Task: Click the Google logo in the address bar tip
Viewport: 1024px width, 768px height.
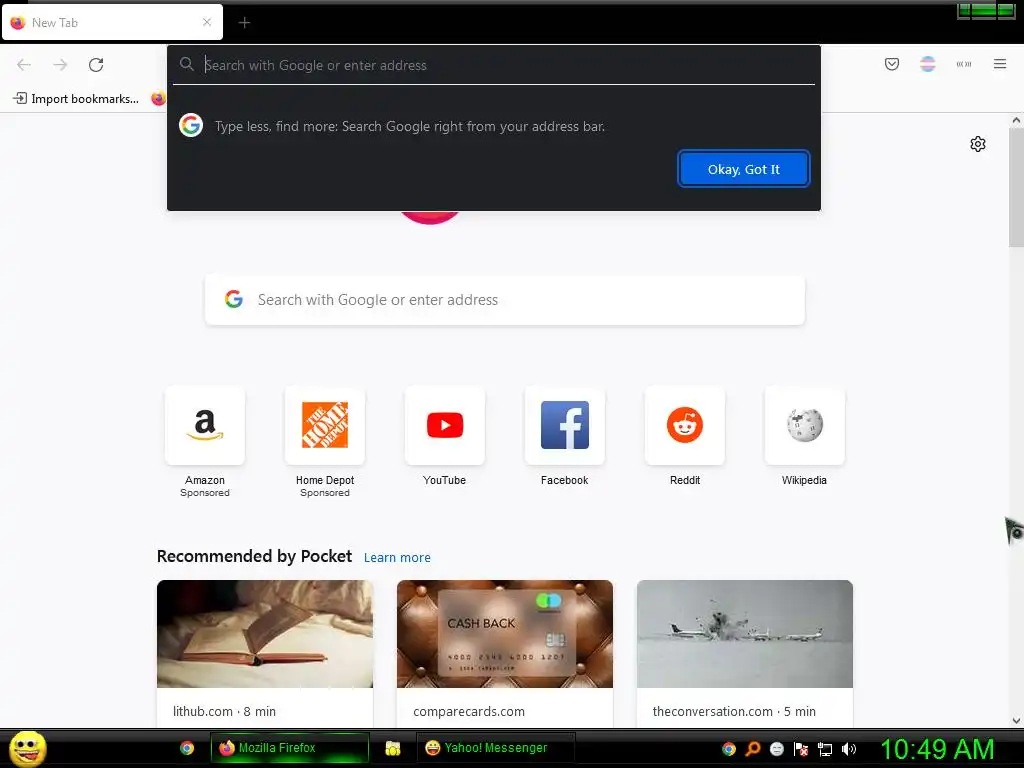Action: [x=191, y=125]
